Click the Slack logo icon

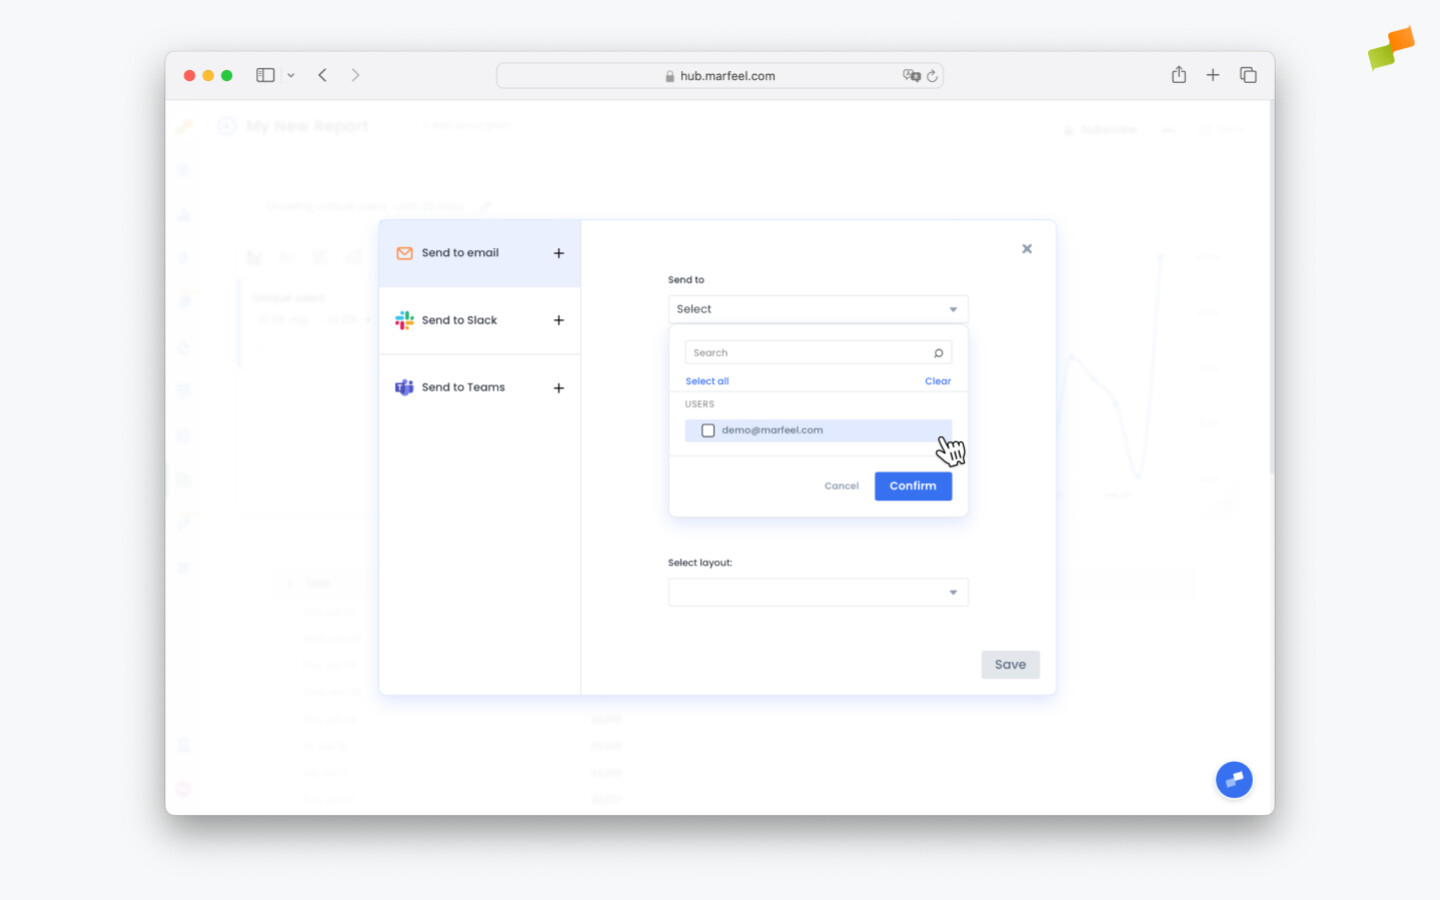click(x=404, y=320)
